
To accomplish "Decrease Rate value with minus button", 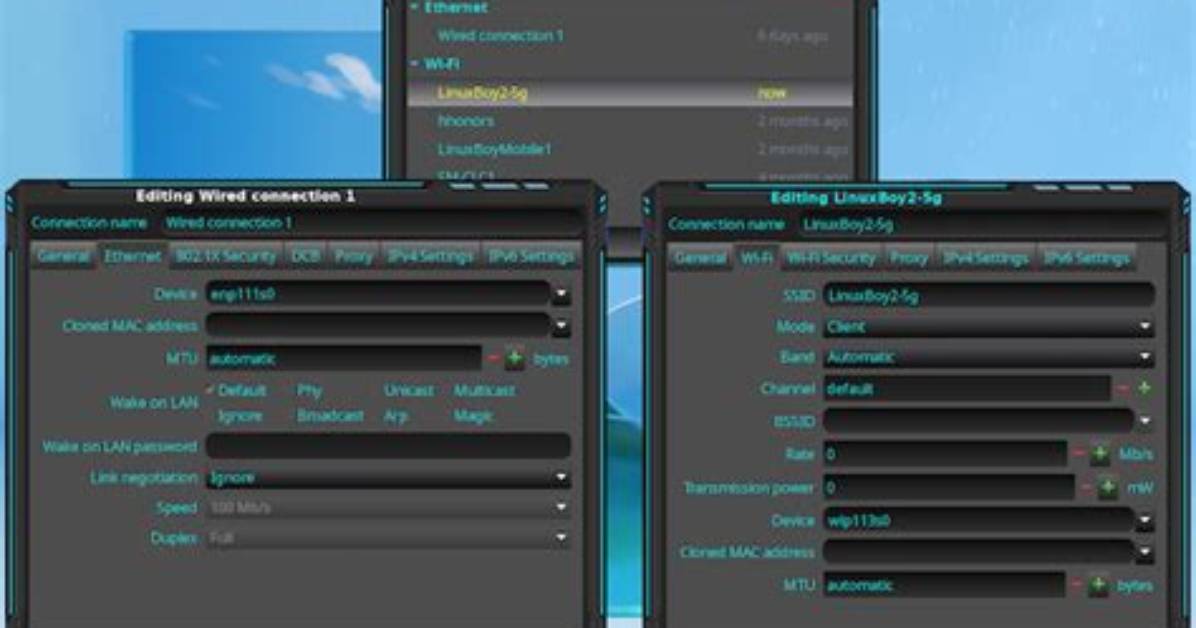I will [x=1079, y=454].
